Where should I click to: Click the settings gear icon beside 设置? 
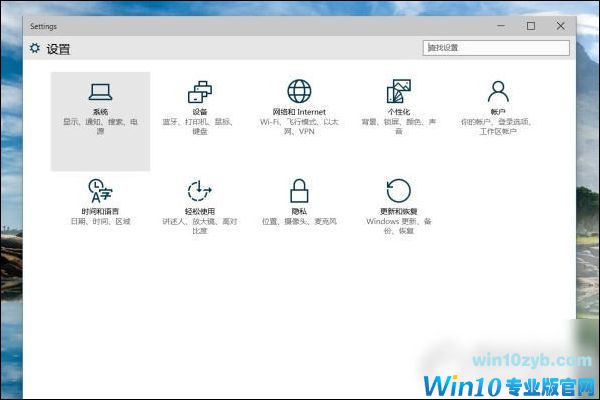pyautogui.click(x=36, y=48)
